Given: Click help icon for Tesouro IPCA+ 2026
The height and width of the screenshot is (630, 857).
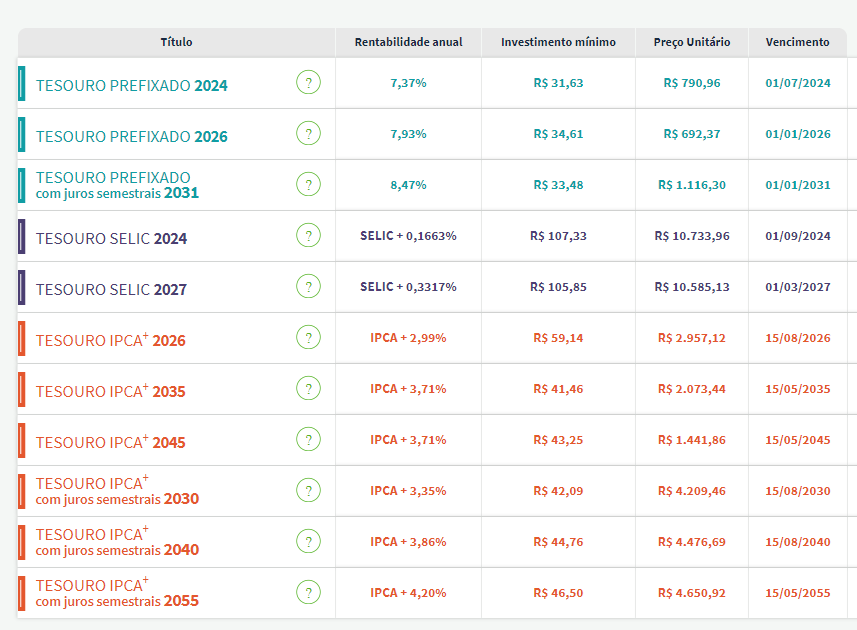Looking at the screenshot, I should click(x=308, y=338).
